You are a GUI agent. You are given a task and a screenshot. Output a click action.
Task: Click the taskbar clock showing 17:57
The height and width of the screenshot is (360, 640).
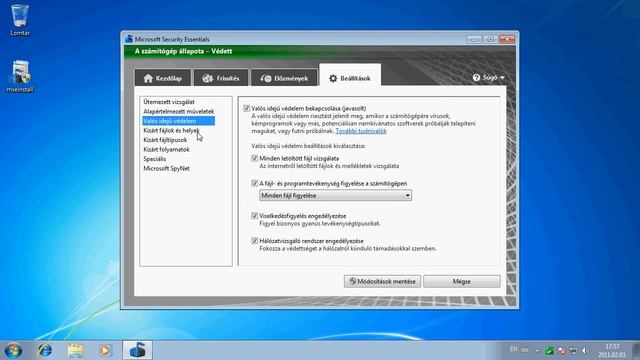(x=612, y=351)
